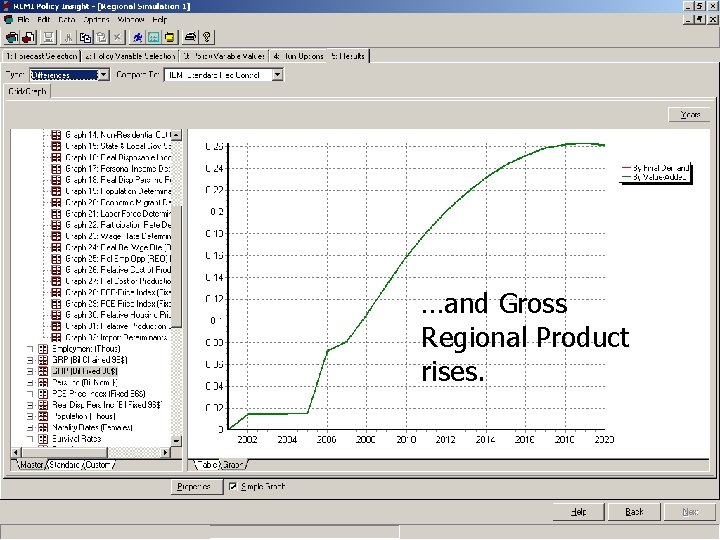Open the Help menu in menu bar
720x540 pixels.
(160, 20)
